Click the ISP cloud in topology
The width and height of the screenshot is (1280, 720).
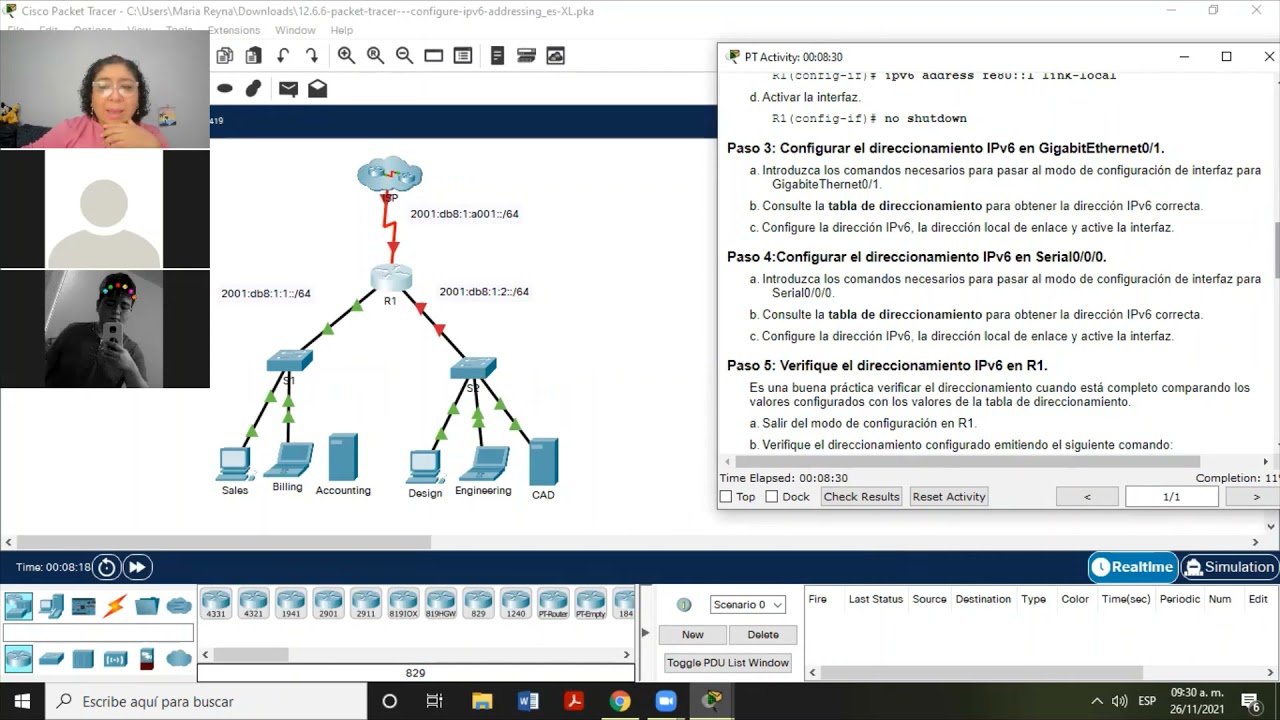click(x=390, y=174)
